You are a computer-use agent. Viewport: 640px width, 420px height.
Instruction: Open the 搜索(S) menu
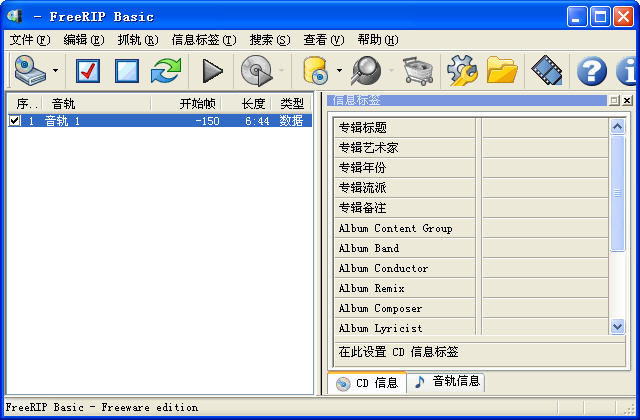pos(270,40)
